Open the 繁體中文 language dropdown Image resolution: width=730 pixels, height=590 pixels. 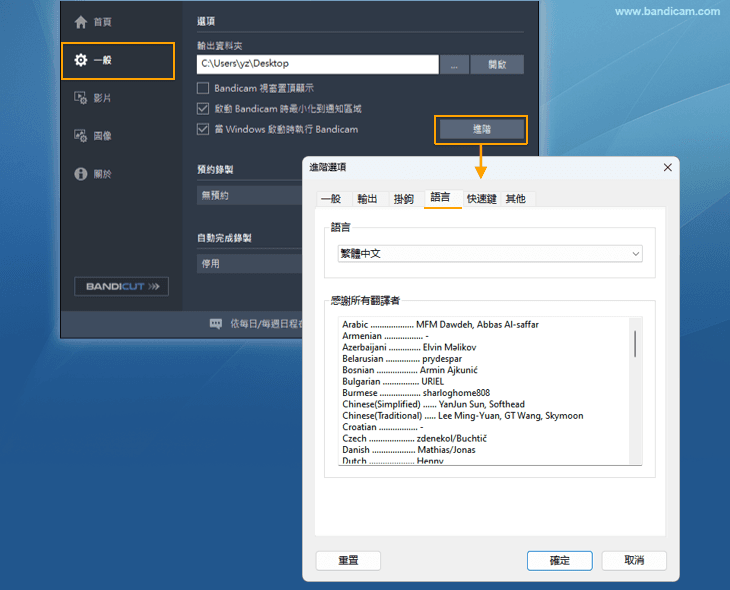pyautogui.click(x=490, y=254)
